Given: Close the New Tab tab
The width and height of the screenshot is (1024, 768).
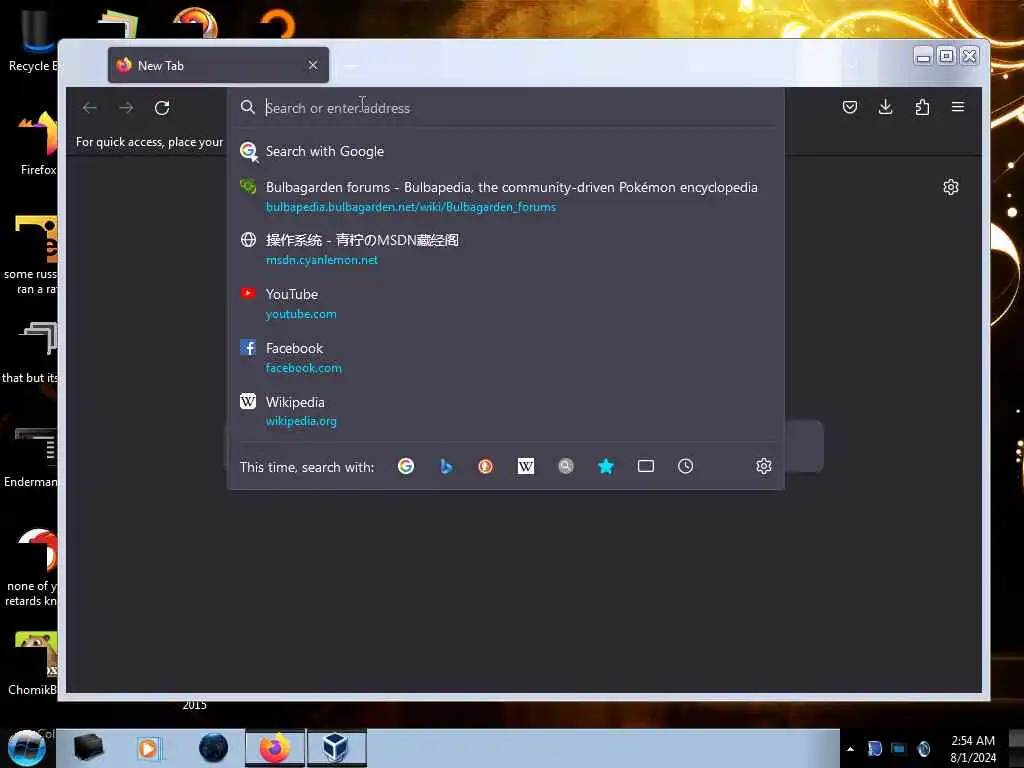Looking at the screenshot, I should pos(313,65).
